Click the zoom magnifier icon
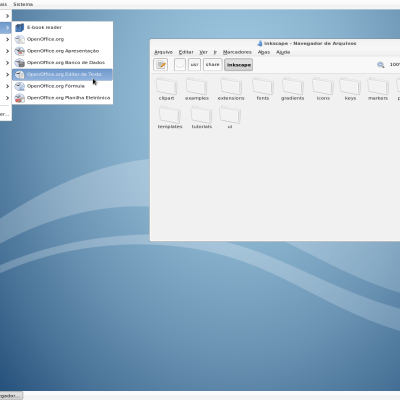This screenshot has width=400, height=400. coord(381,65)
